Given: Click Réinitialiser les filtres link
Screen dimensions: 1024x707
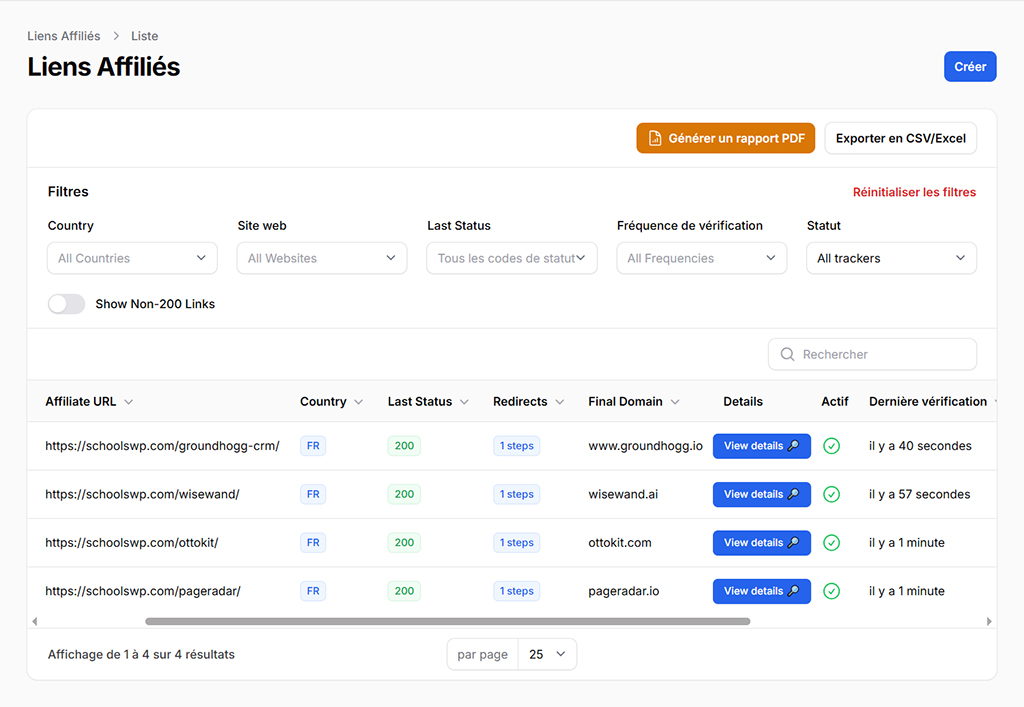Looking at the screenshot, I should tap(914, 192).
